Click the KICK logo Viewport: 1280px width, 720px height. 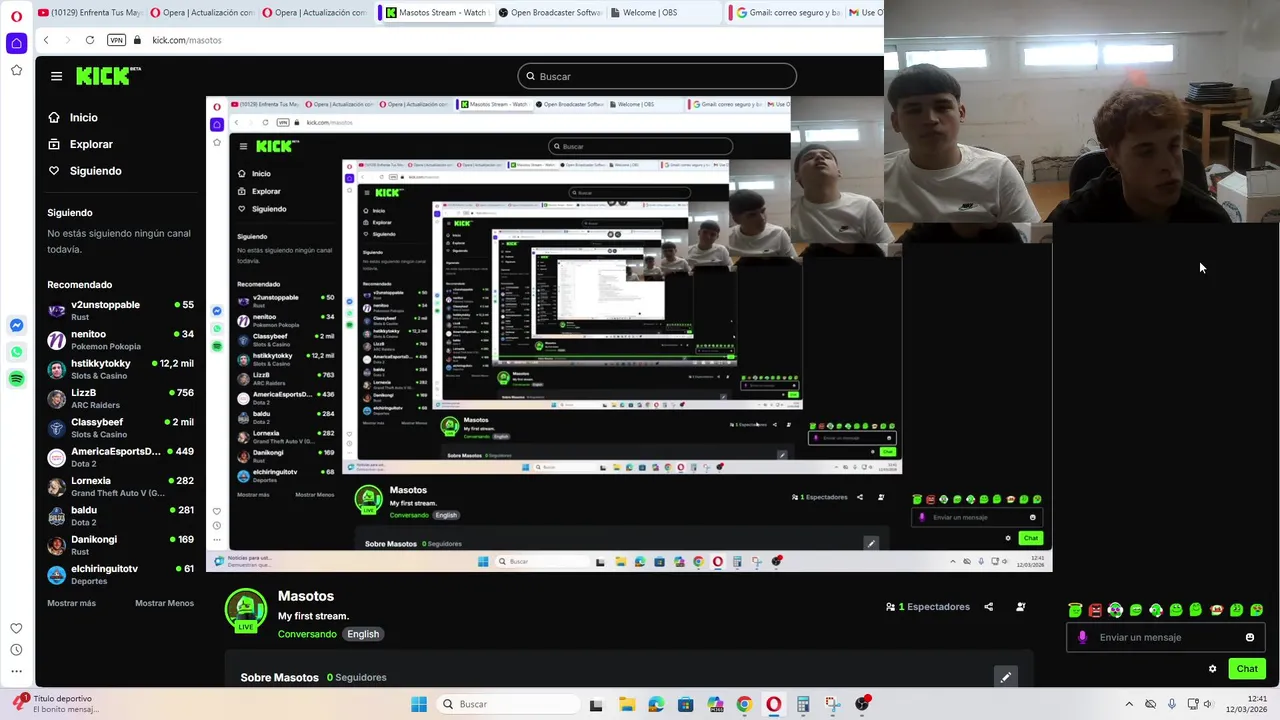click(x=108, y=76)
